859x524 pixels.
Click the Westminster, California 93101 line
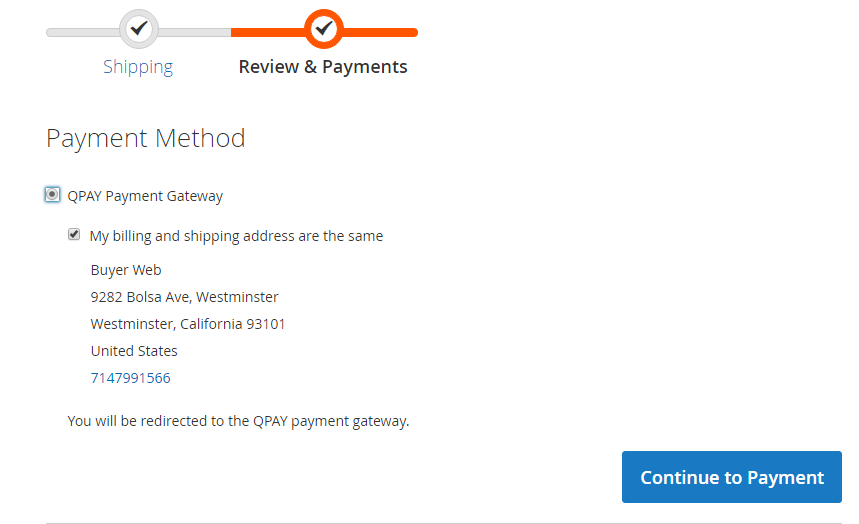point(188,324)
